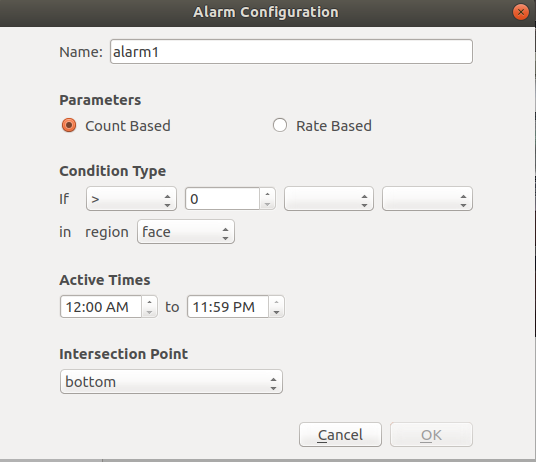Select the Count Based radio button
Image resolution: width=536 pixels, height=462 pixels.
pos(116,126)
